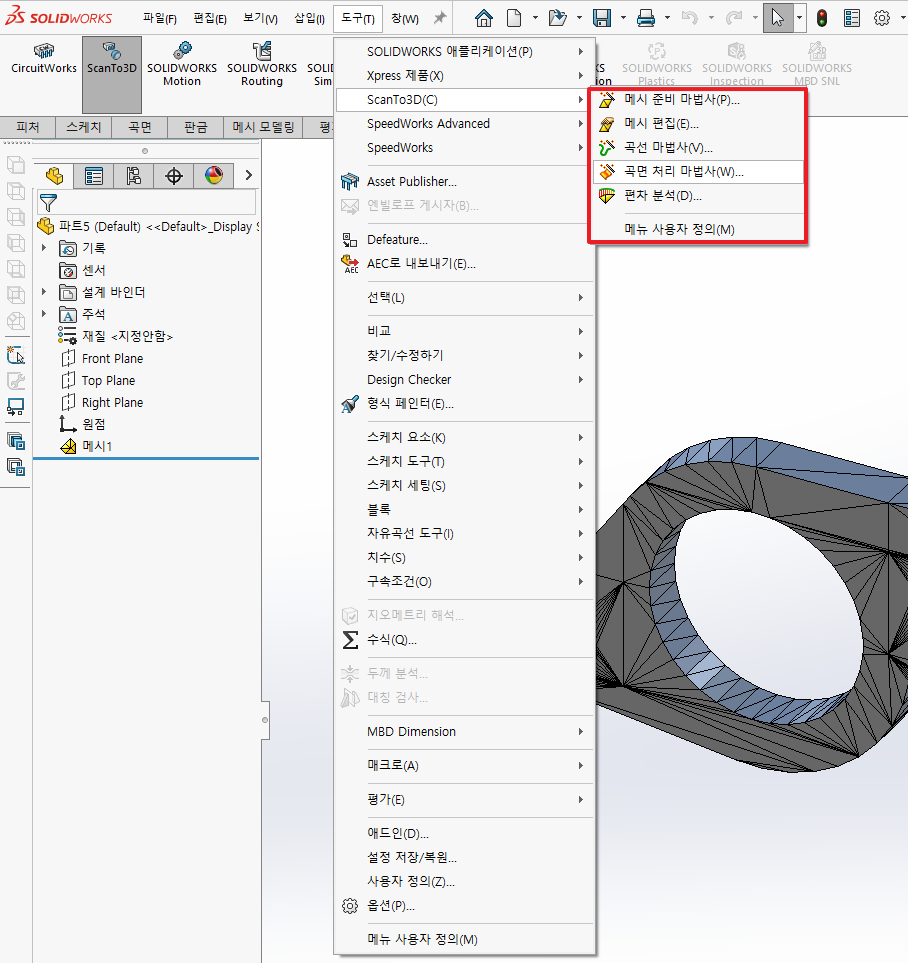Open 수식(Q) equations dialog
Viewport: 908px width, 963px height.
click(x=464, y=640)
